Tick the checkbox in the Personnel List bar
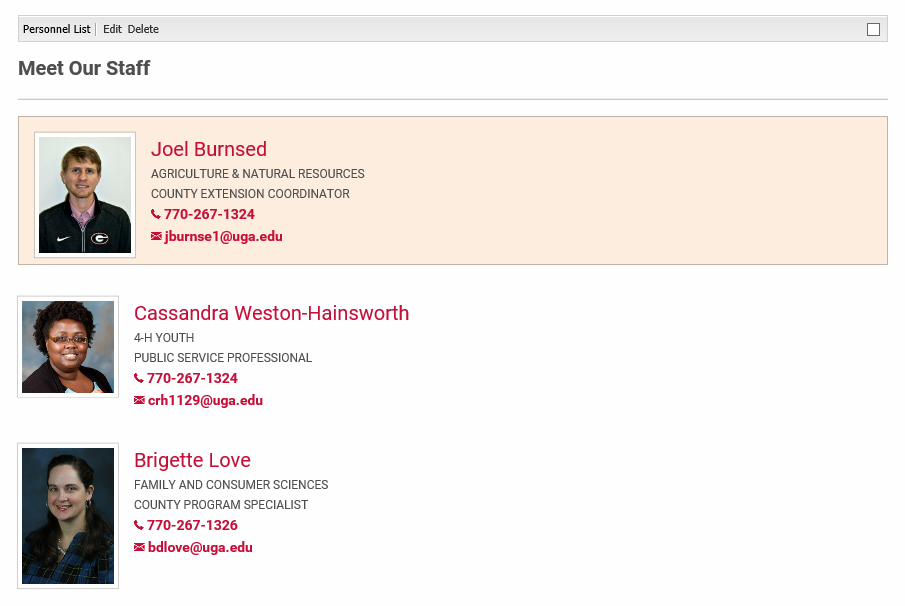Image resolution: width=905 pixels, height=606 pixels. click(873, 29)
